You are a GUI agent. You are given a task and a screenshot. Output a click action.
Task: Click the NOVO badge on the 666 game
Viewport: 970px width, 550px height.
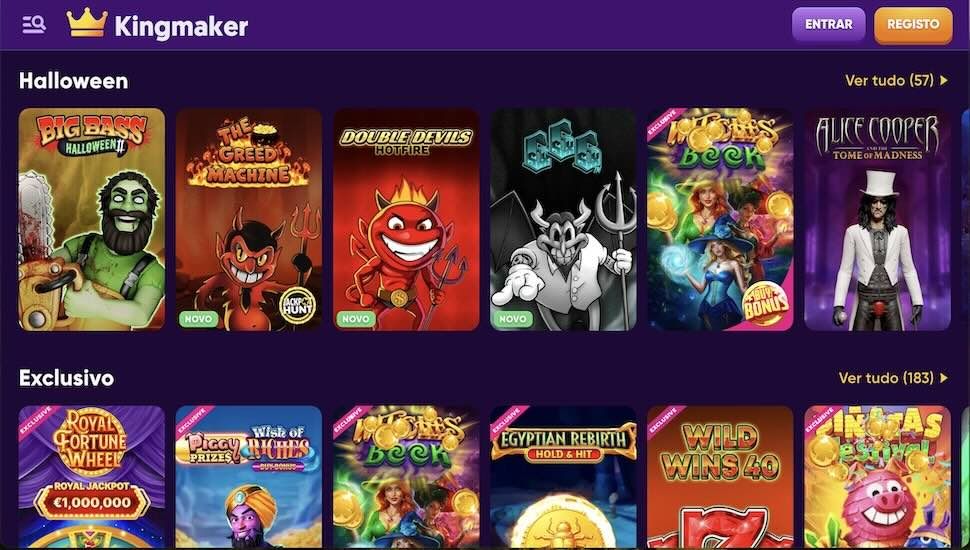(513, 319)
